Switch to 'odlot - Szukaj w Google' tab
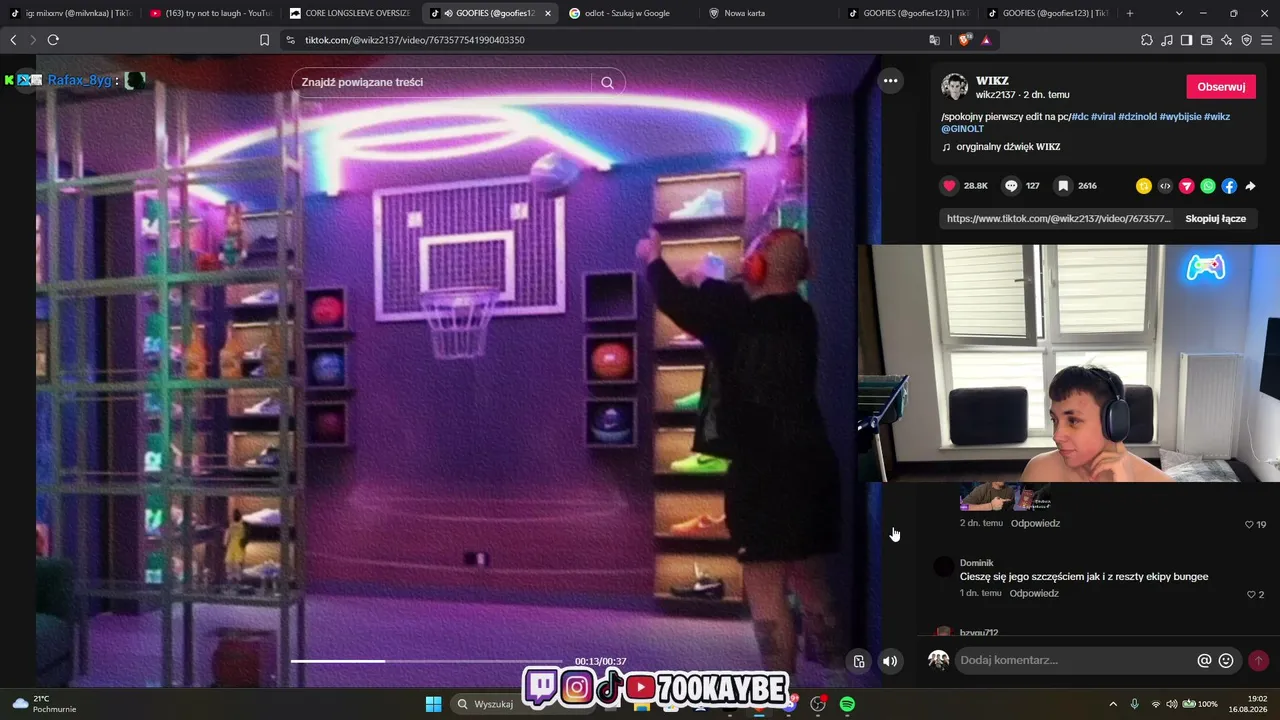The image size is (1280, 720). pyautogui.click(x=628, y=13)
